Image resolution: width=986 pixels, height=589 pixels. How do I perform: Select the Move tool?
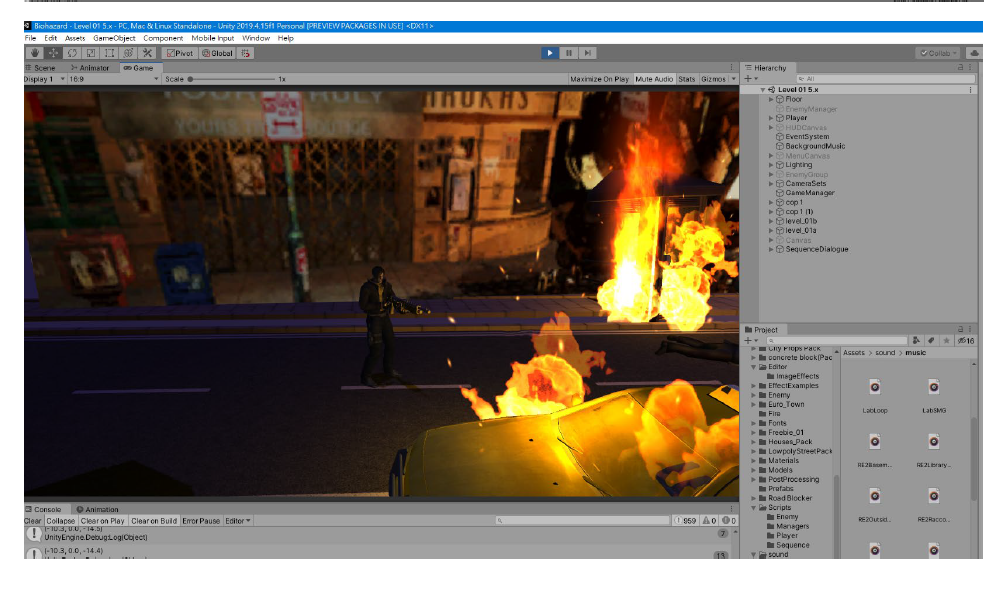point(54,53)
